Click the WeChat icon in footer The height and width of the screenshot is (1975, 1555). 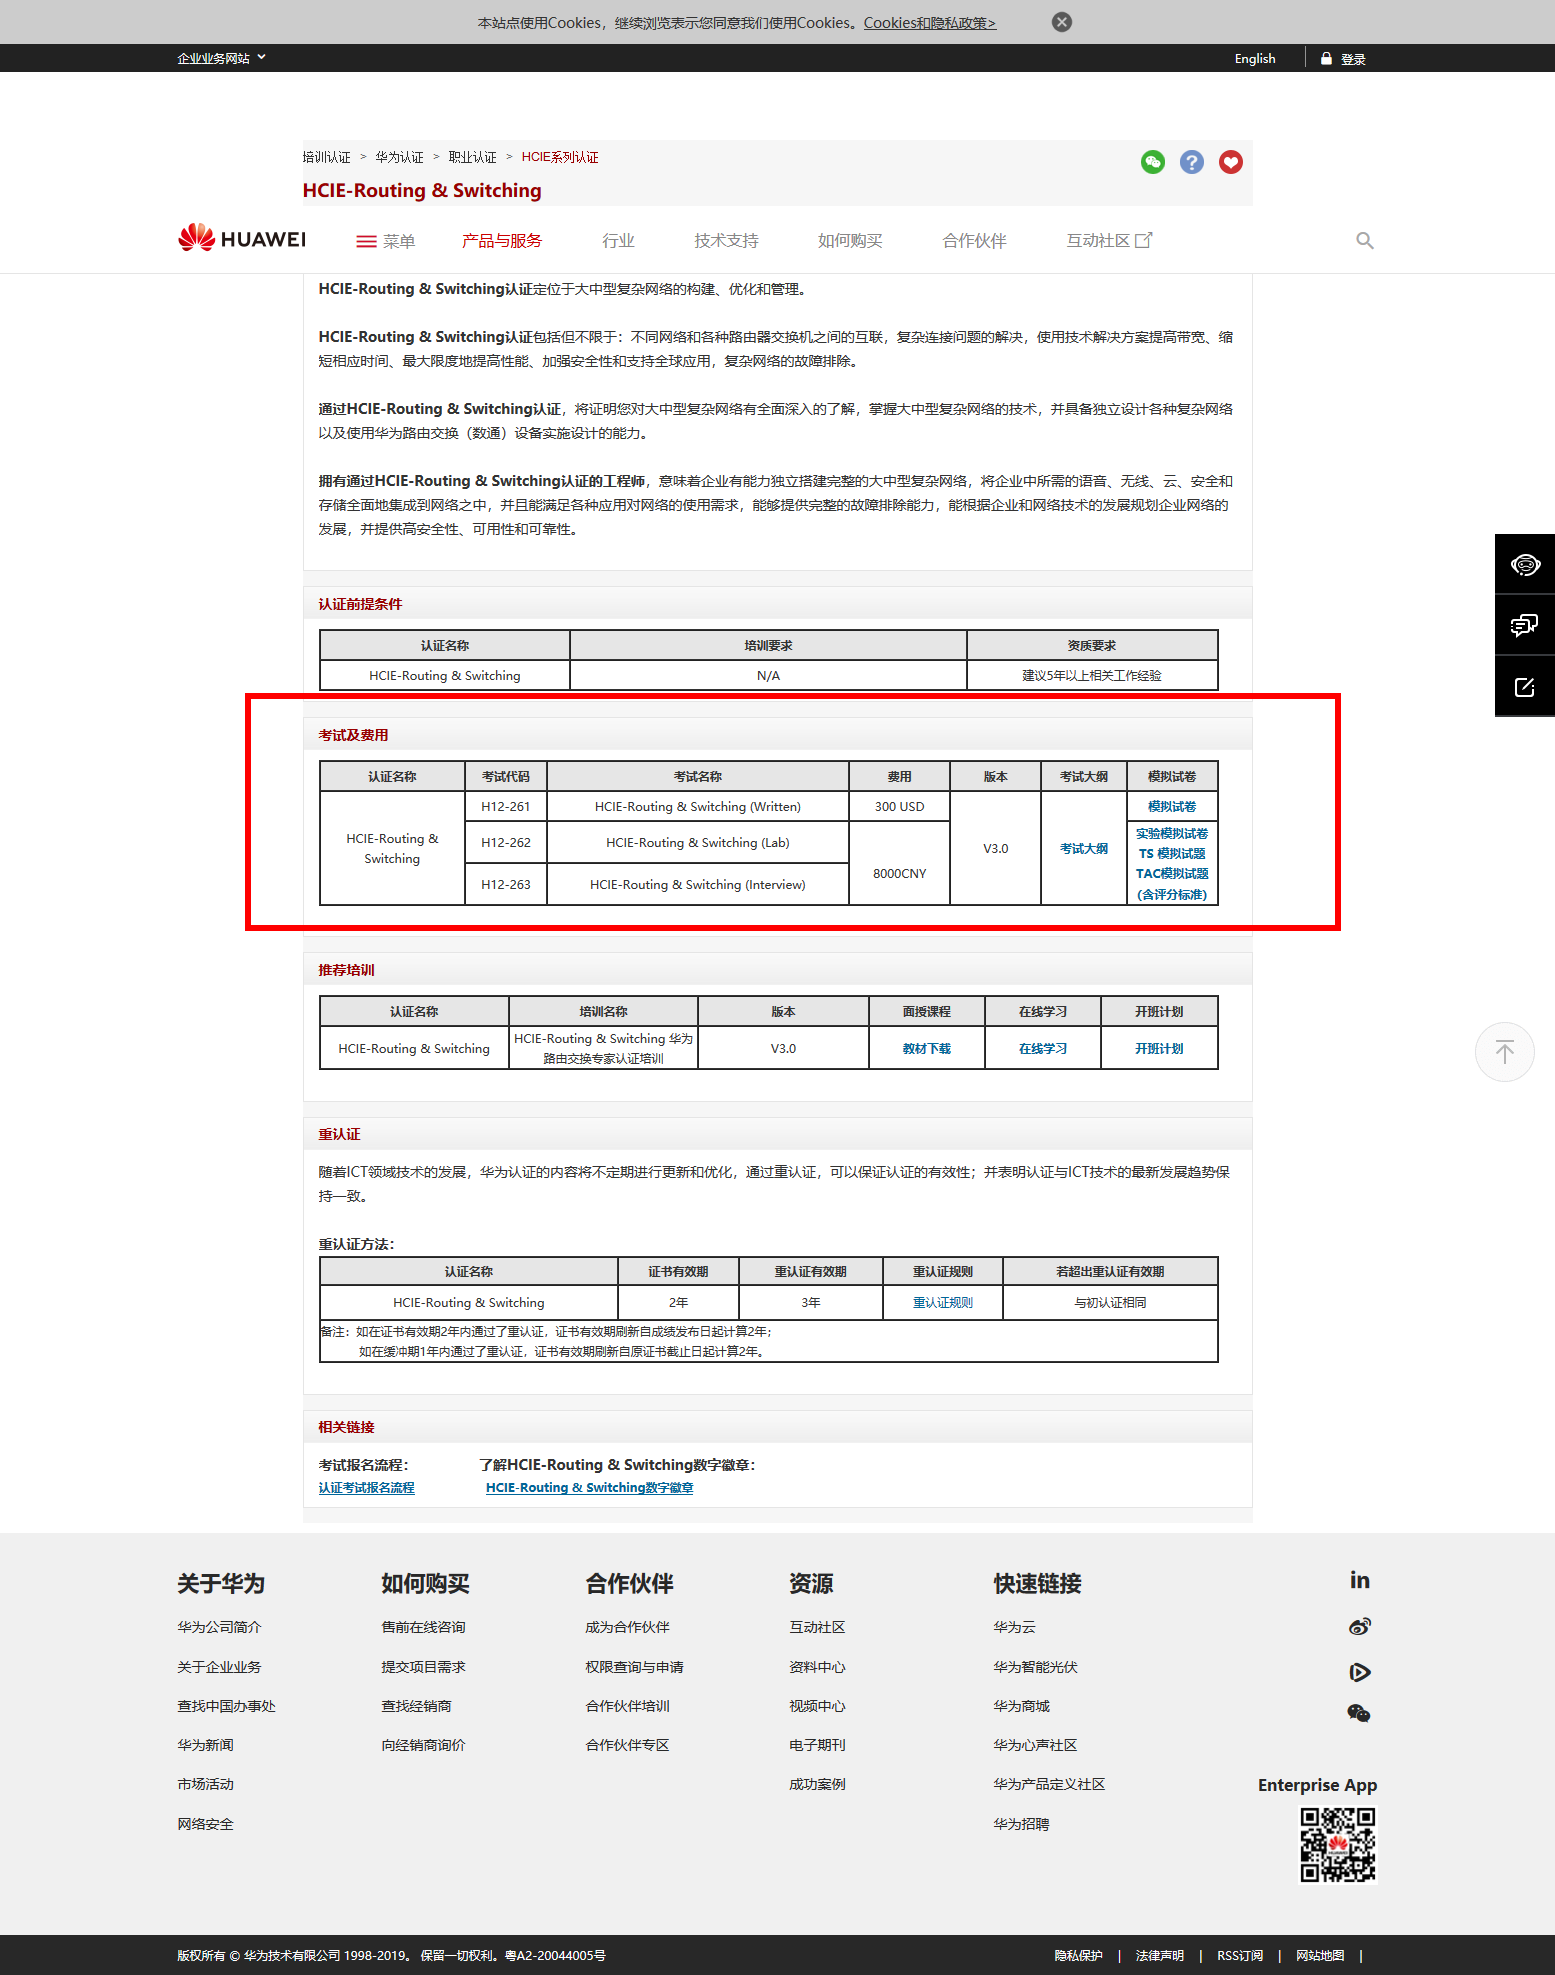point(1359,1714)
